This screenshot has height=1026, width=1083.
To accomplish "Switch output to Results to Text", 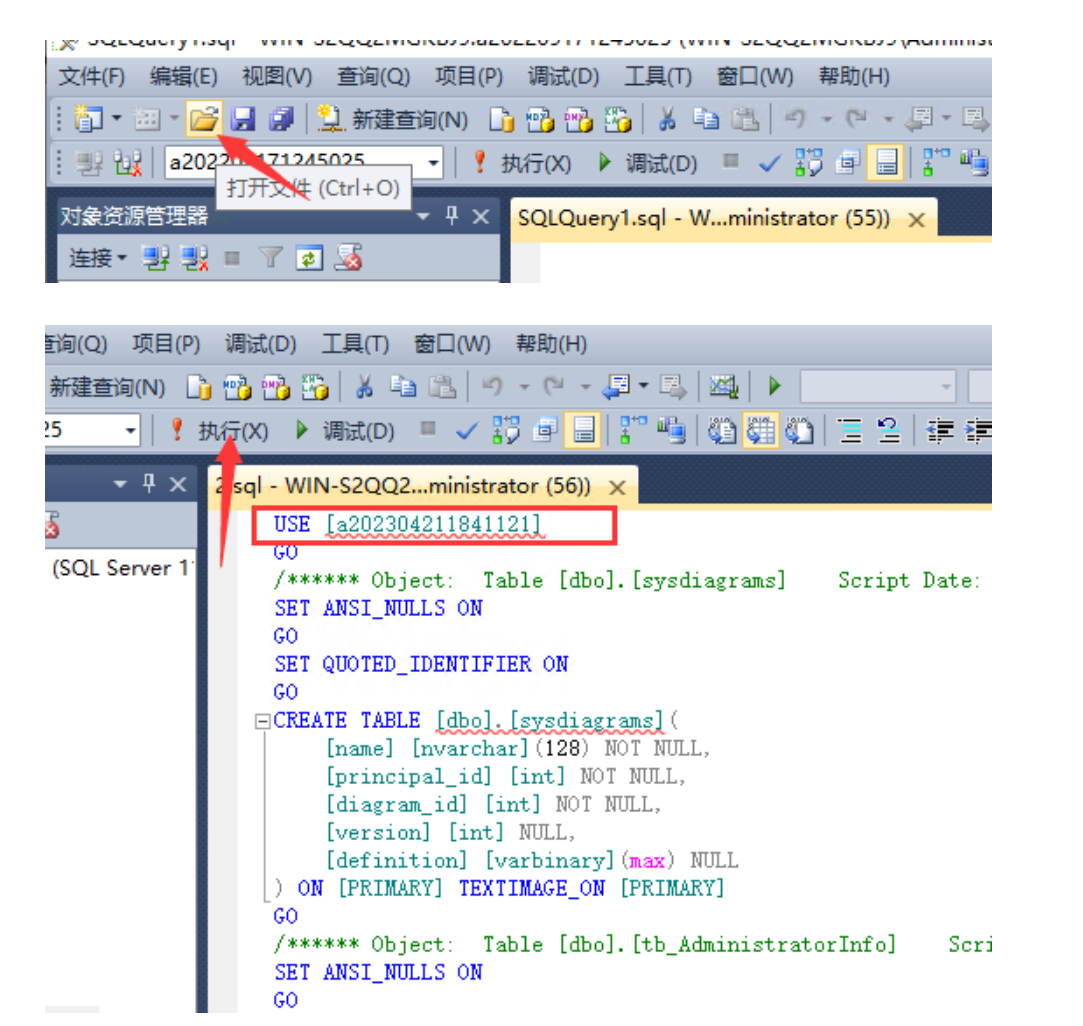I will (721, 431).
